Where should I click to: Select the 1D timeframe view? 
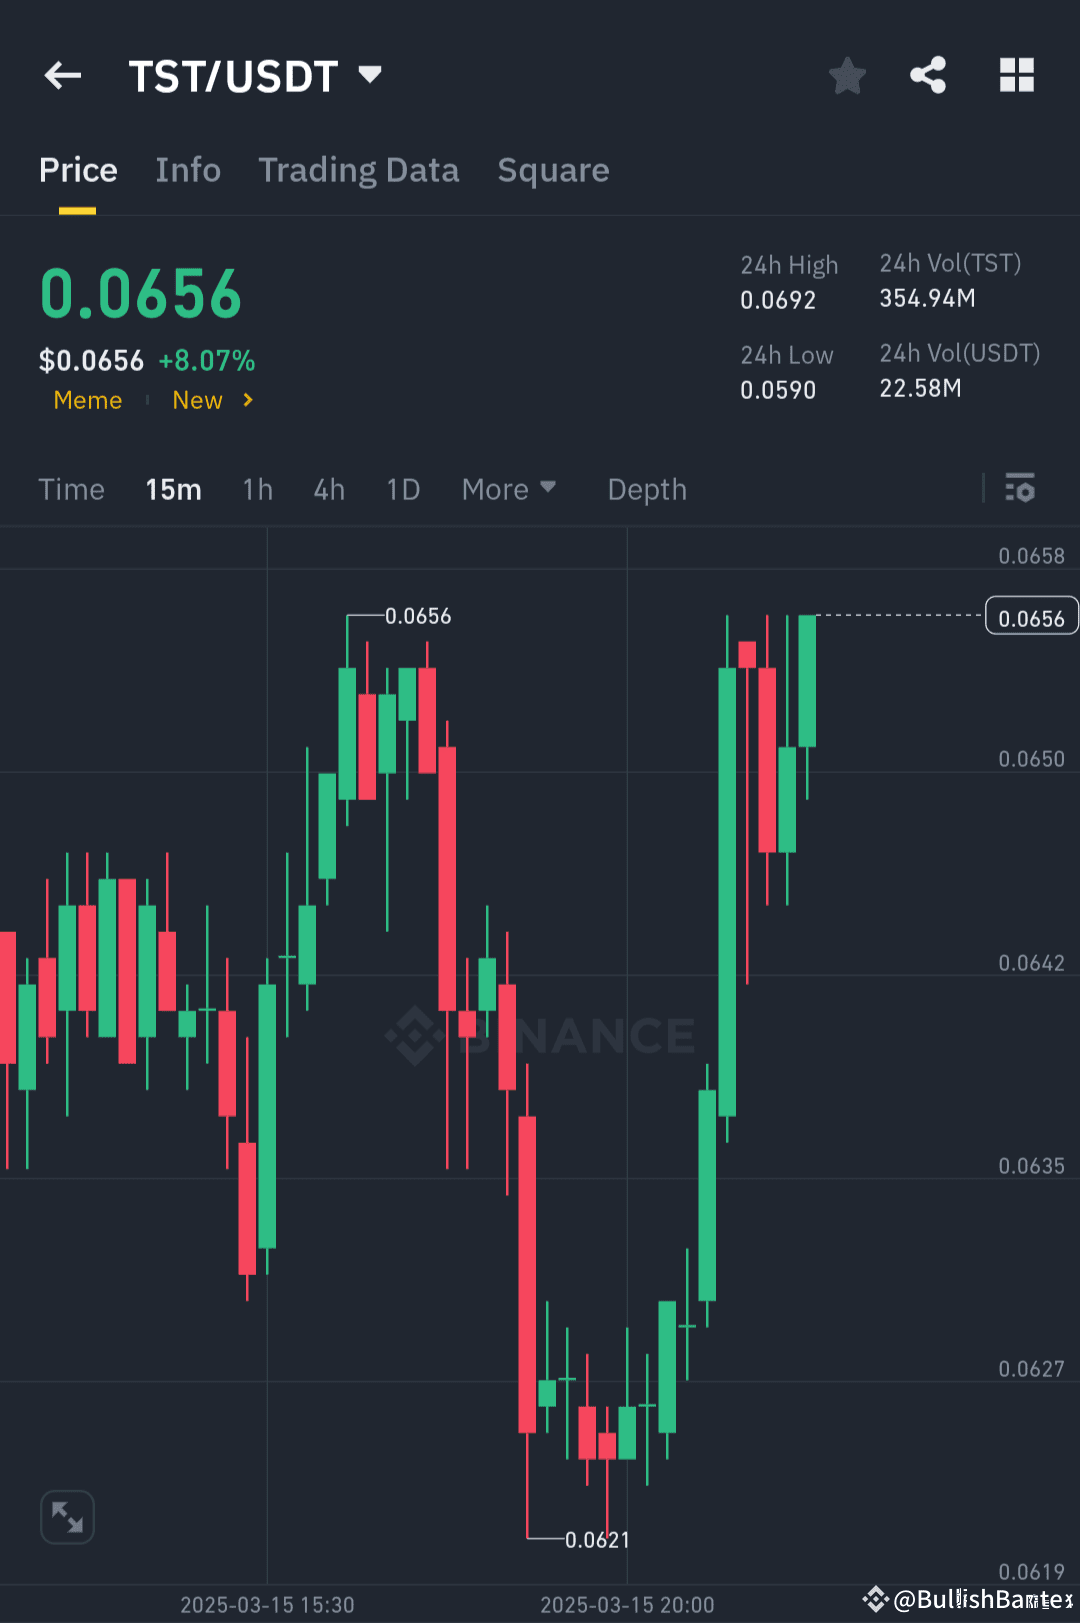pos(403,489)
